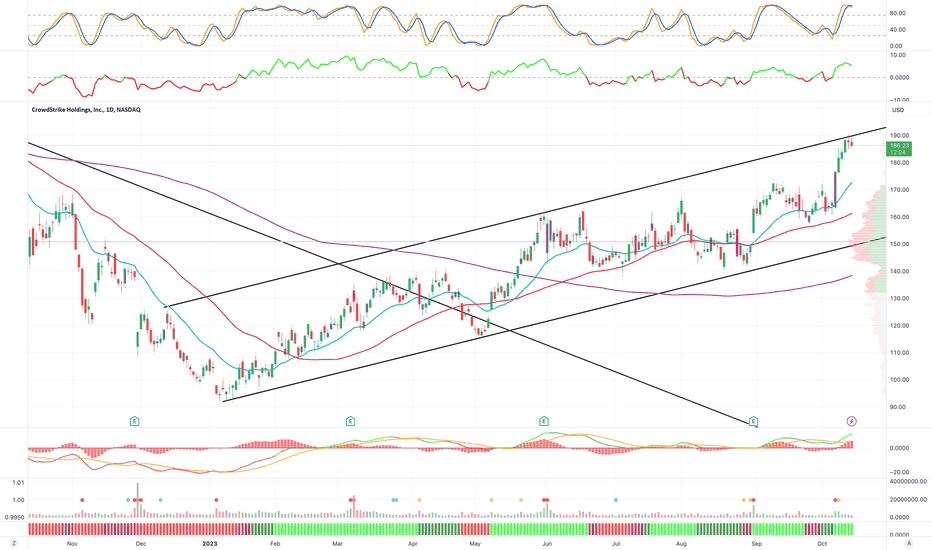Click the Feb label on the time axis
The width and height of the screenshot is (932, 550).
(x=275, y=544)
